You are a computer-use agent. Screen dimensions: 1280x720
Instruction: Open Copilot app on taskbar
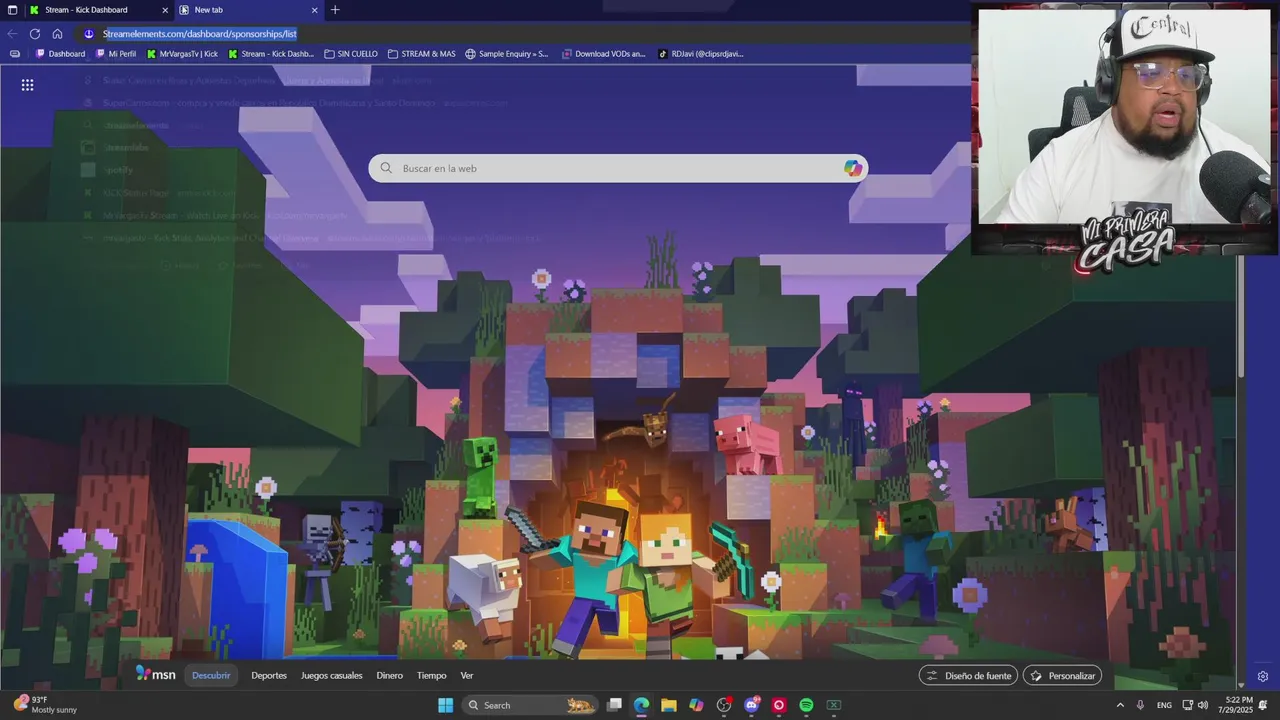coord(696,705)
